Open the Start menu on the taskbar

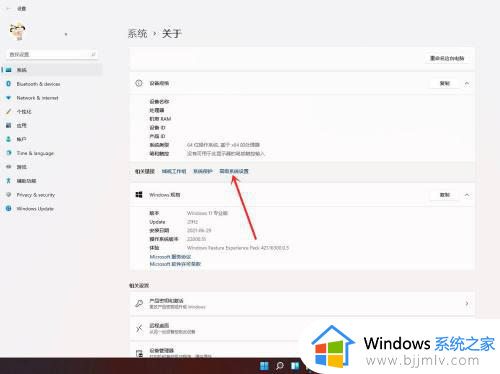pos(264,366)
